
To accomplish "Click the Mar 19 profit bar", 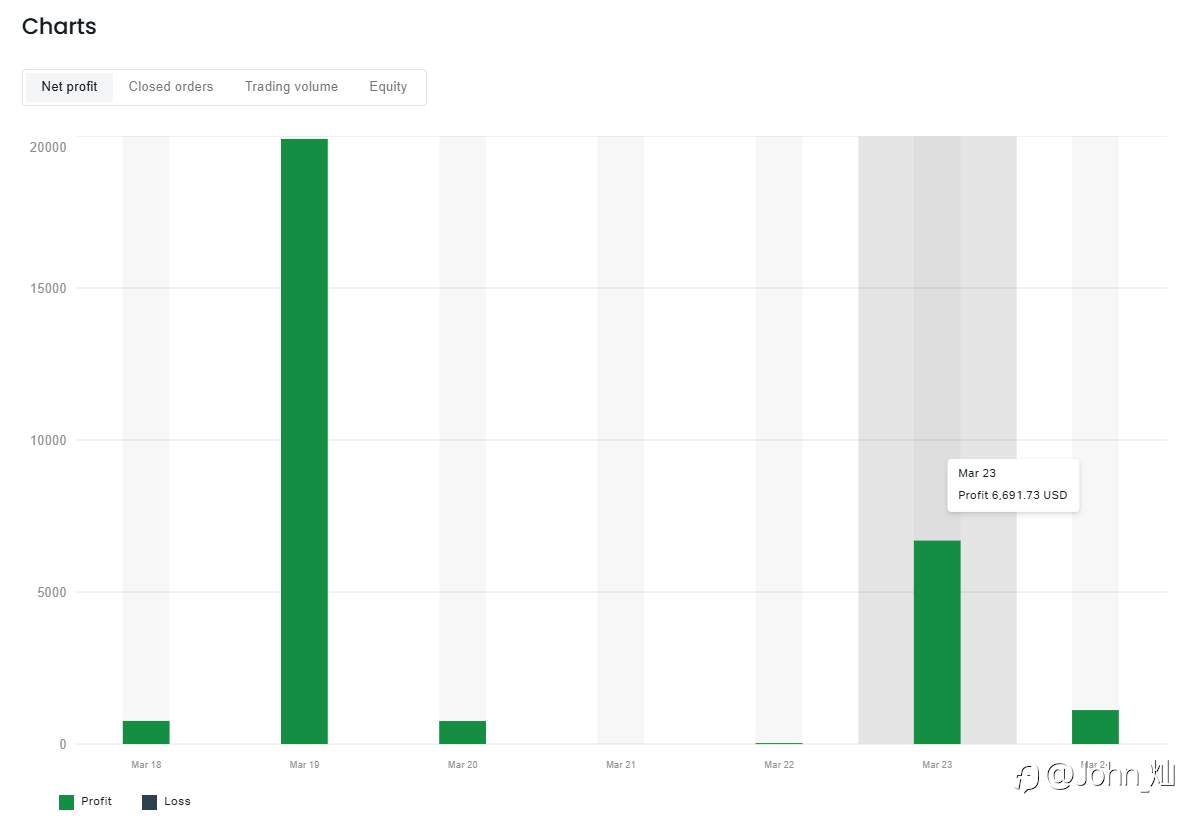I will point(305,441).
